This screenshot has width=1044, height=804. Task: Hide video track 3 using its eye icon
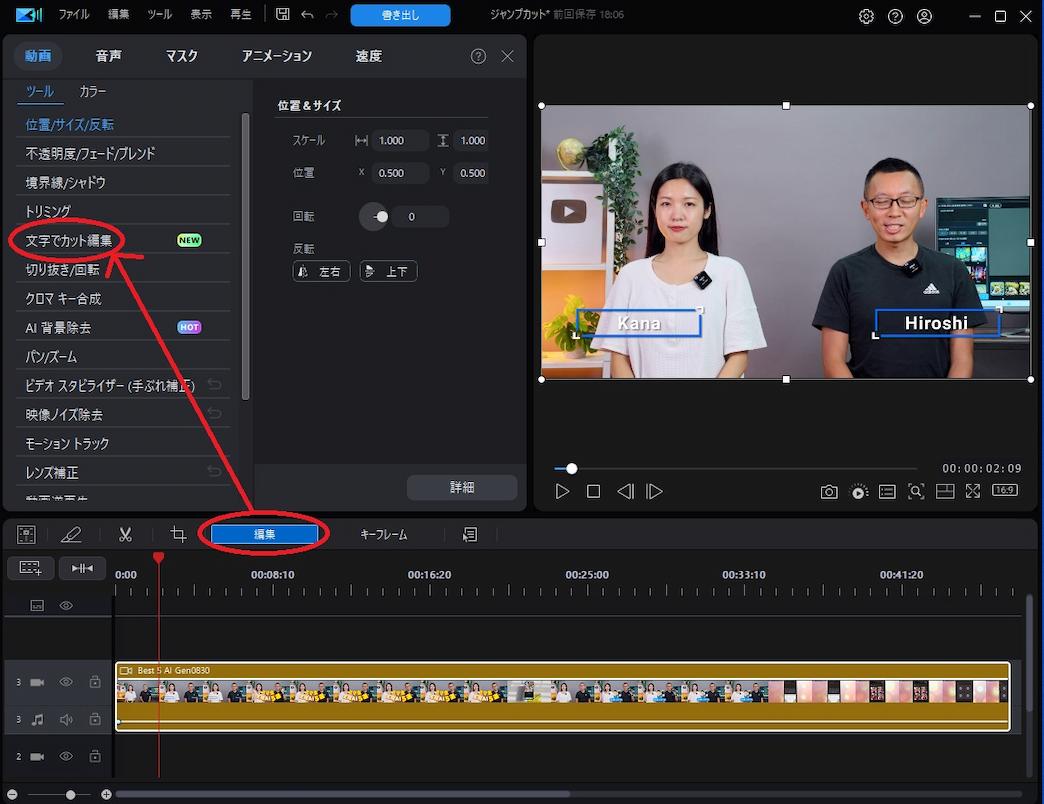coord(66,682)
